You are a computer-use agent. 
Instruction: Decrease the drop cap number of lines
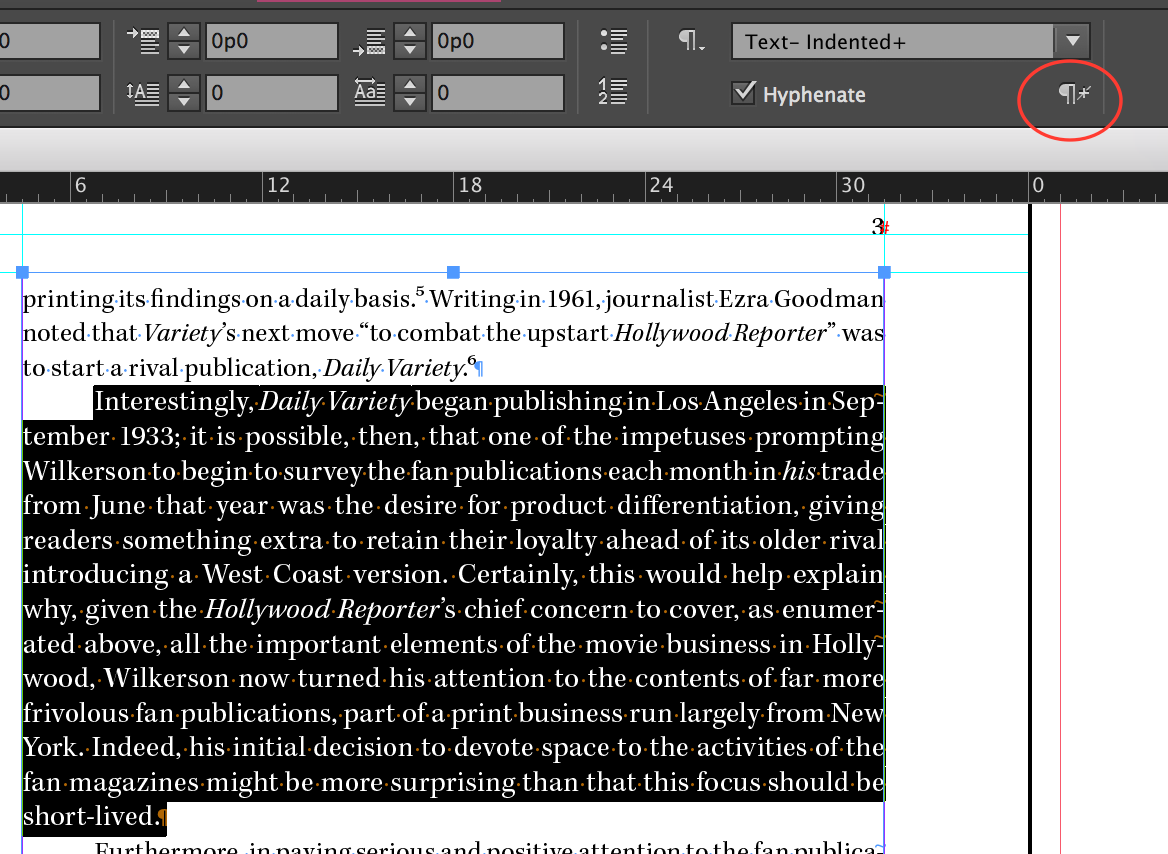coord(184,102)
